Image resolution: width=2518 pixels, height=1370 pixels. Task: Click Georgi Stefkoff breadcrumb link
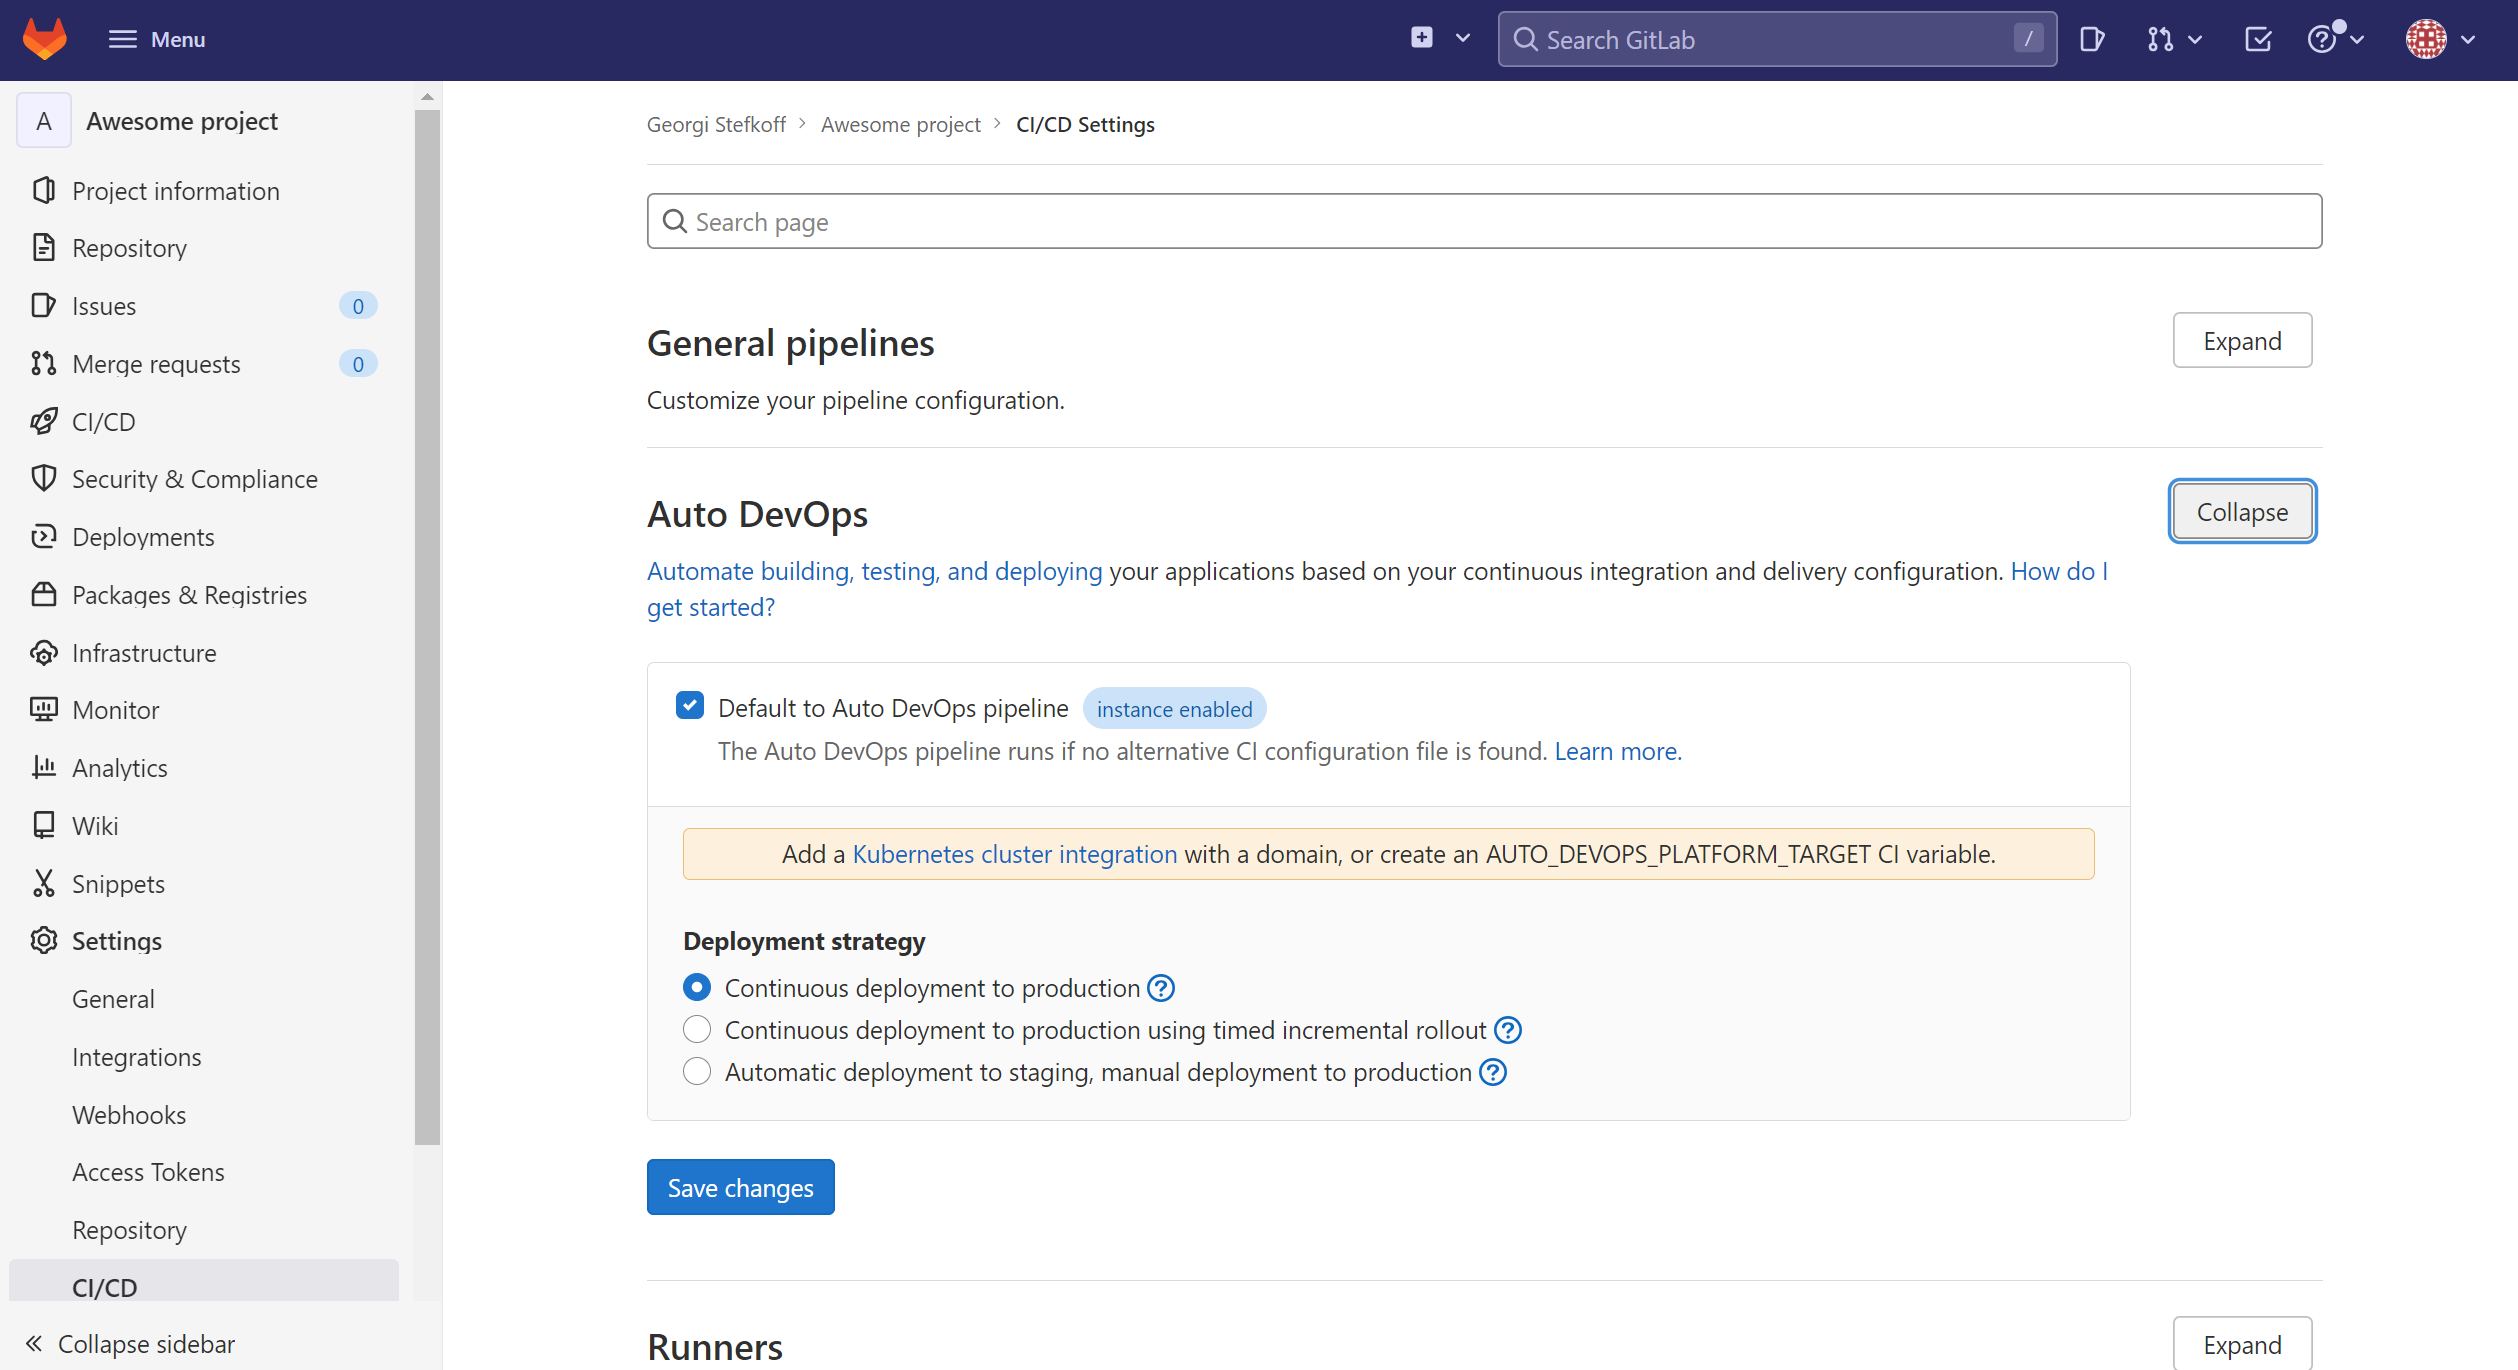click(716, 124)
